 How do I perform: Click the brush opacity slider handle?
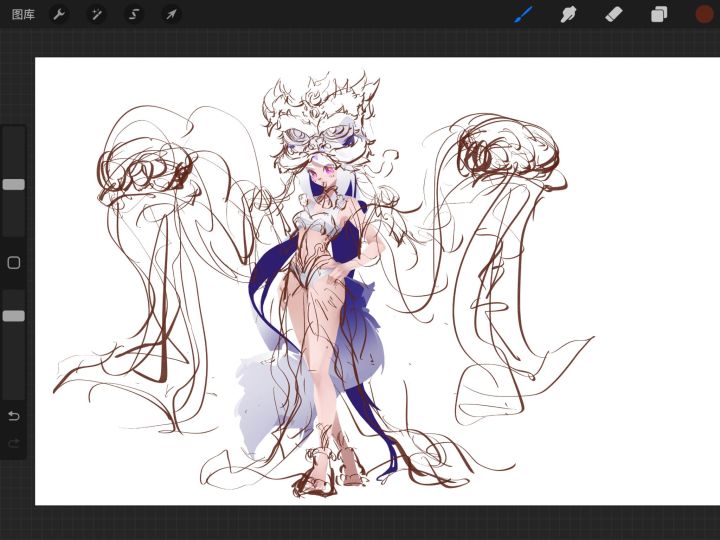pyautogui.click(x=14, y=316)
